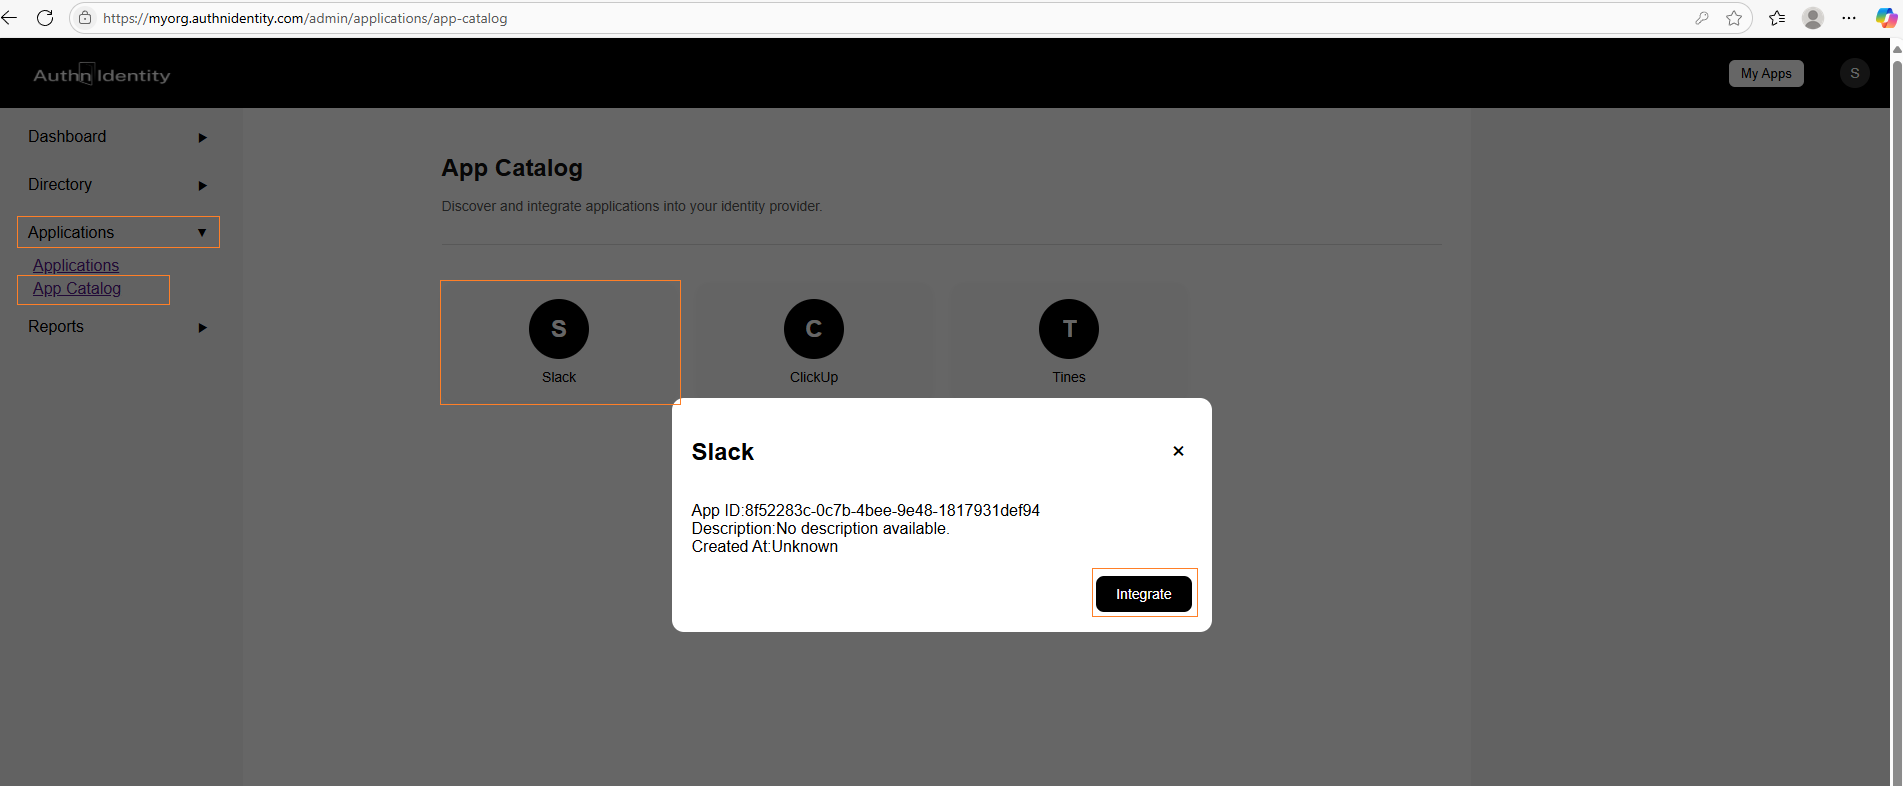Go back with browser back arrow
1903x786 pixels.
click(x=10, y=18)
